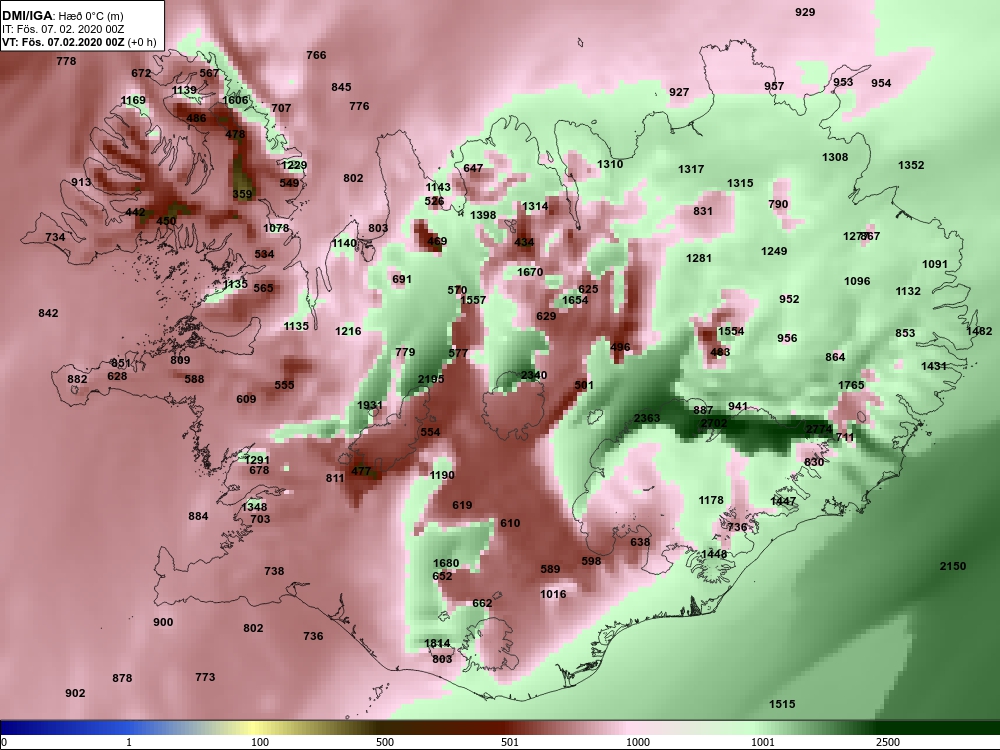Select the map value 1352
Image resolution: width=1000 pixels, height=750 pixels.
pyautogui.click(x=911, y=165)
